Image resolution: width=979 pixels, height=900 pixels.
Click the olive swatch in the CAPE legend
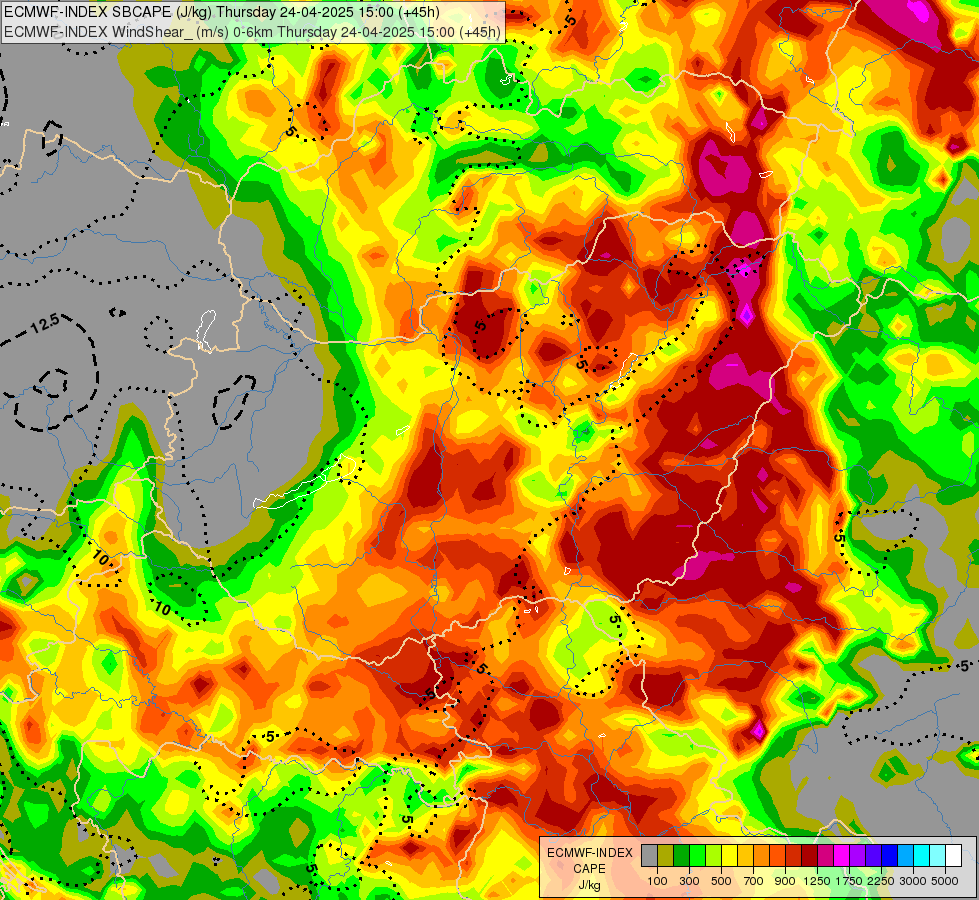(666, 855)
